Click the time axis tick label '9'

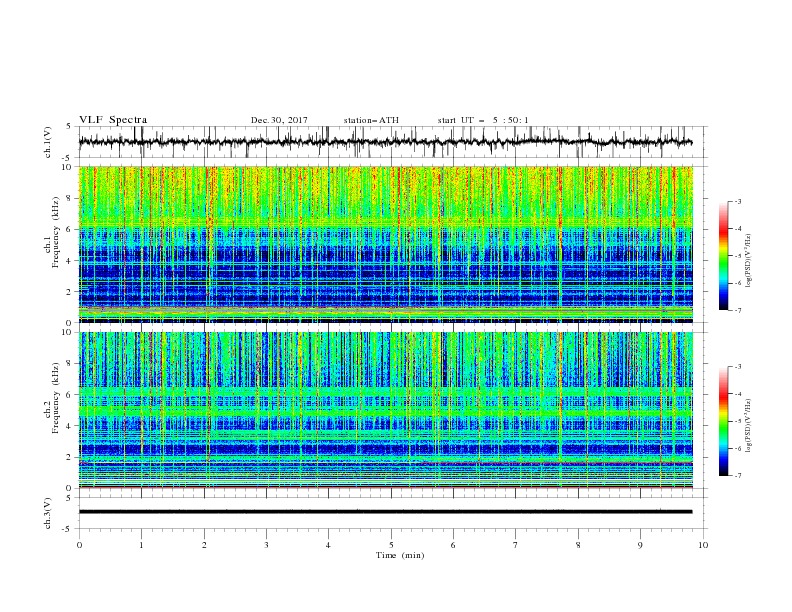click(x=640, y=545)
